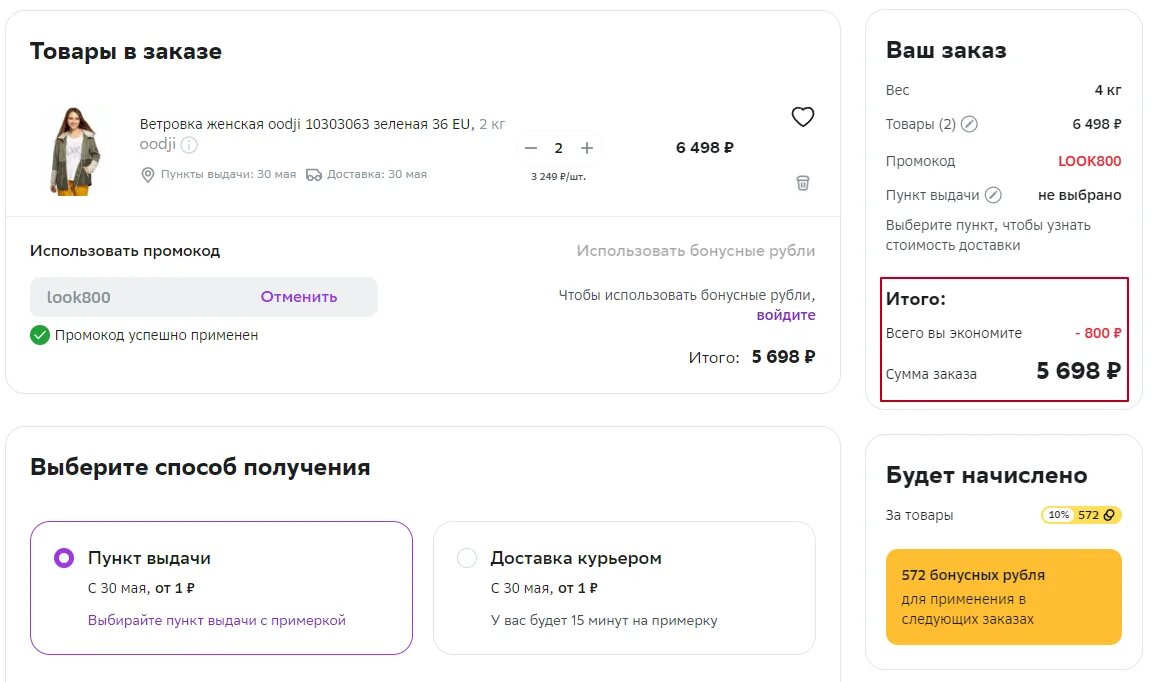Click the green checkmark near promocode confirmation
Image resolution: width=1154 pixels, height=682 pixels.
40,336
